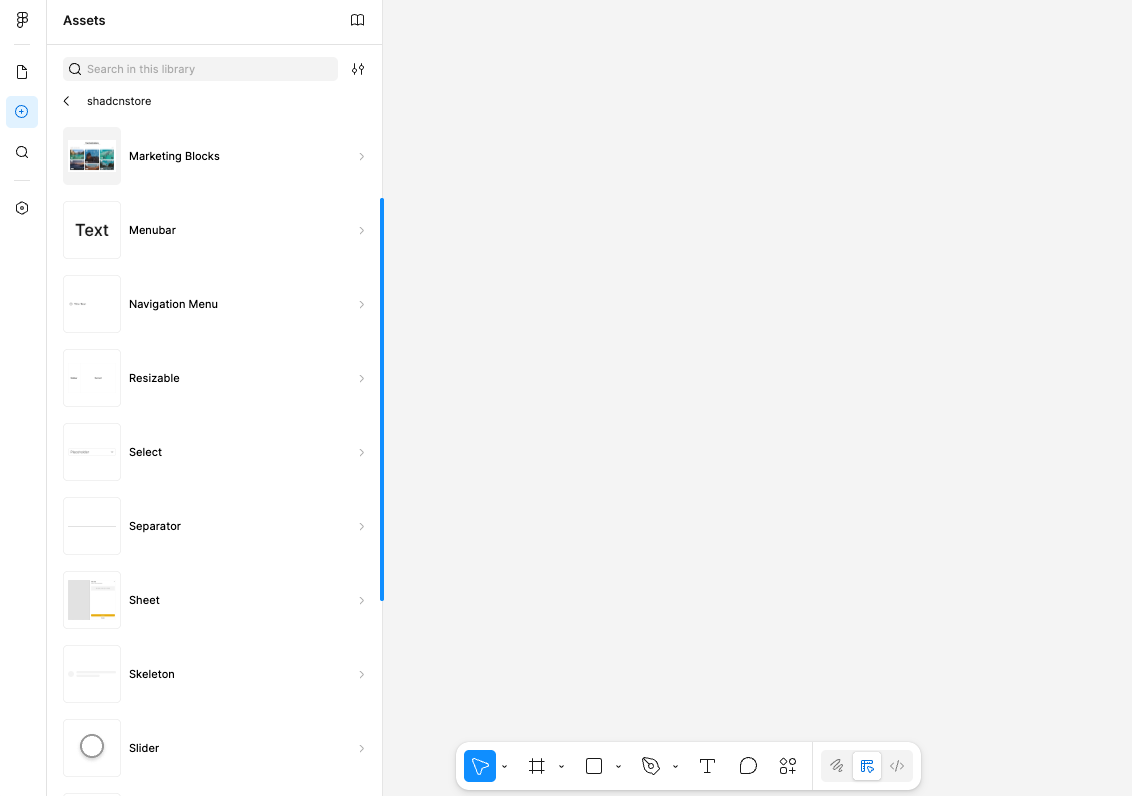Select the Pen tool

pyautogui.click(x=650, y=766)
